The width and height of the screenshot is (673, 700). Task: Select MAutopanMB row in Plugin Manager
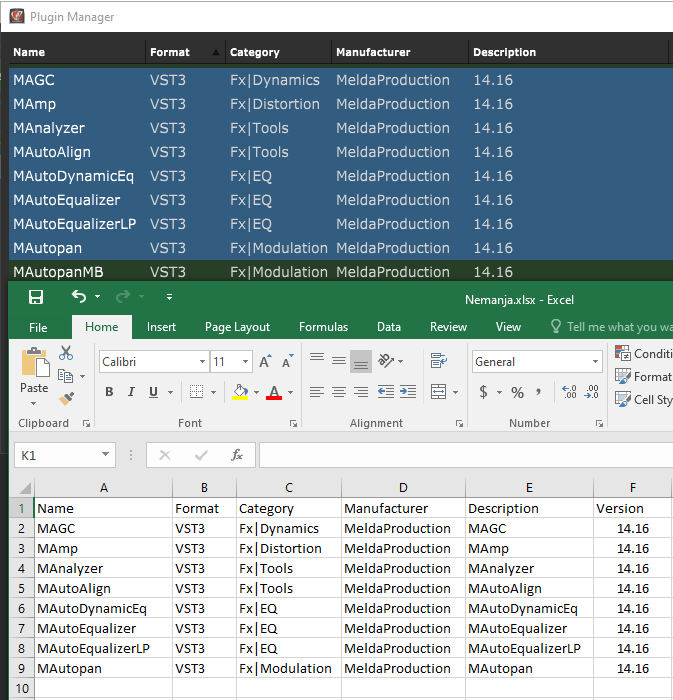click(x=341, y=271)
